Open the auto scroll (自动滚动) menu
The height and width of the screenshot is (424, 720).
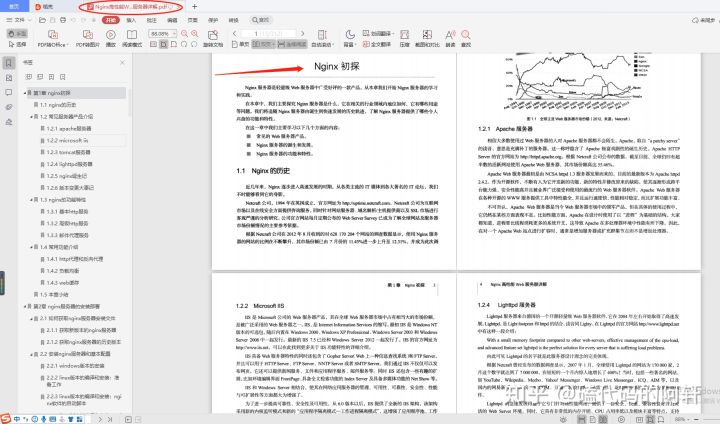coord(322,39)
